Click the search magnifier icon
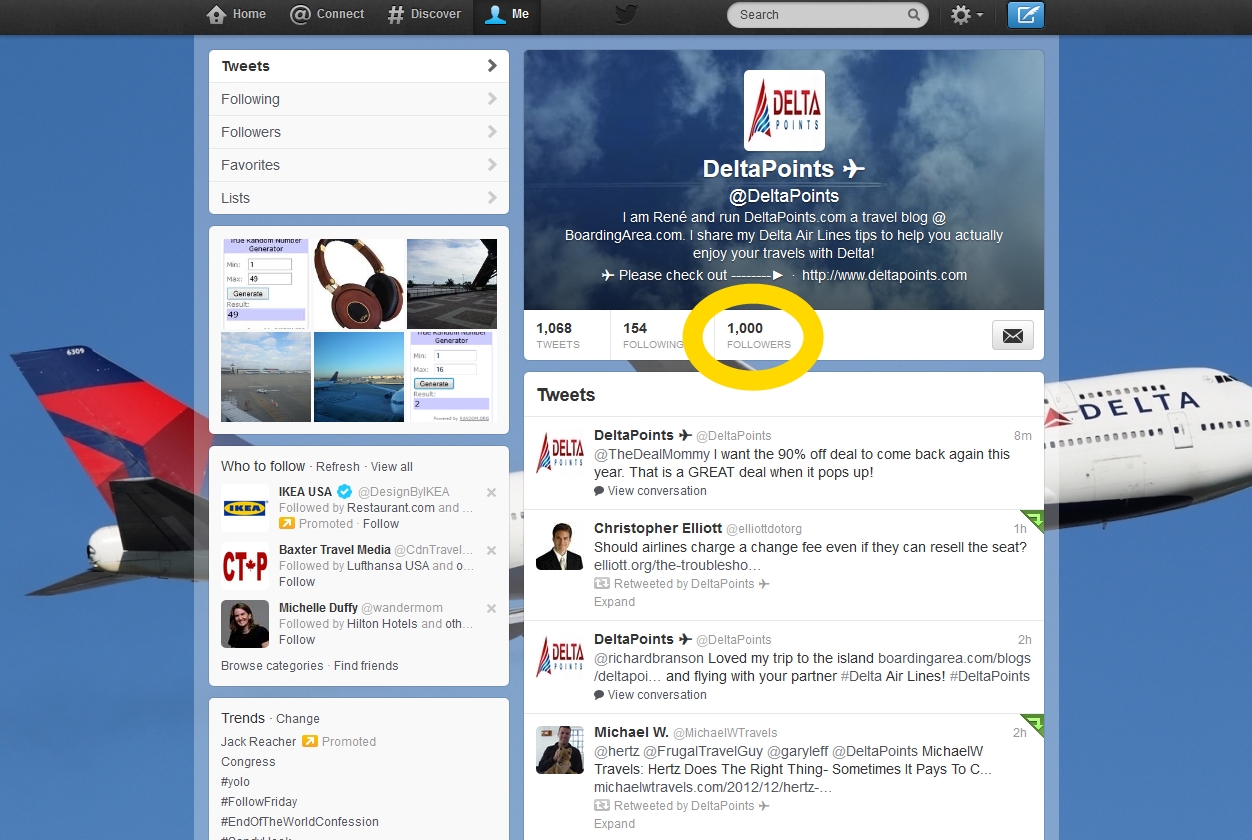The width and height of the screenshot is (1252, 840). [914, 15]
